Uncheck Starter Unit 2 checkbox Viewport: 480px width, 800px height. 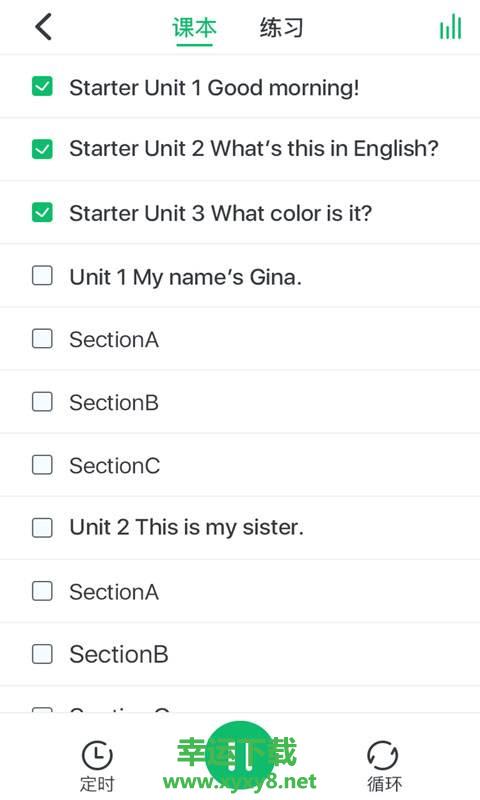coord(42,149)
